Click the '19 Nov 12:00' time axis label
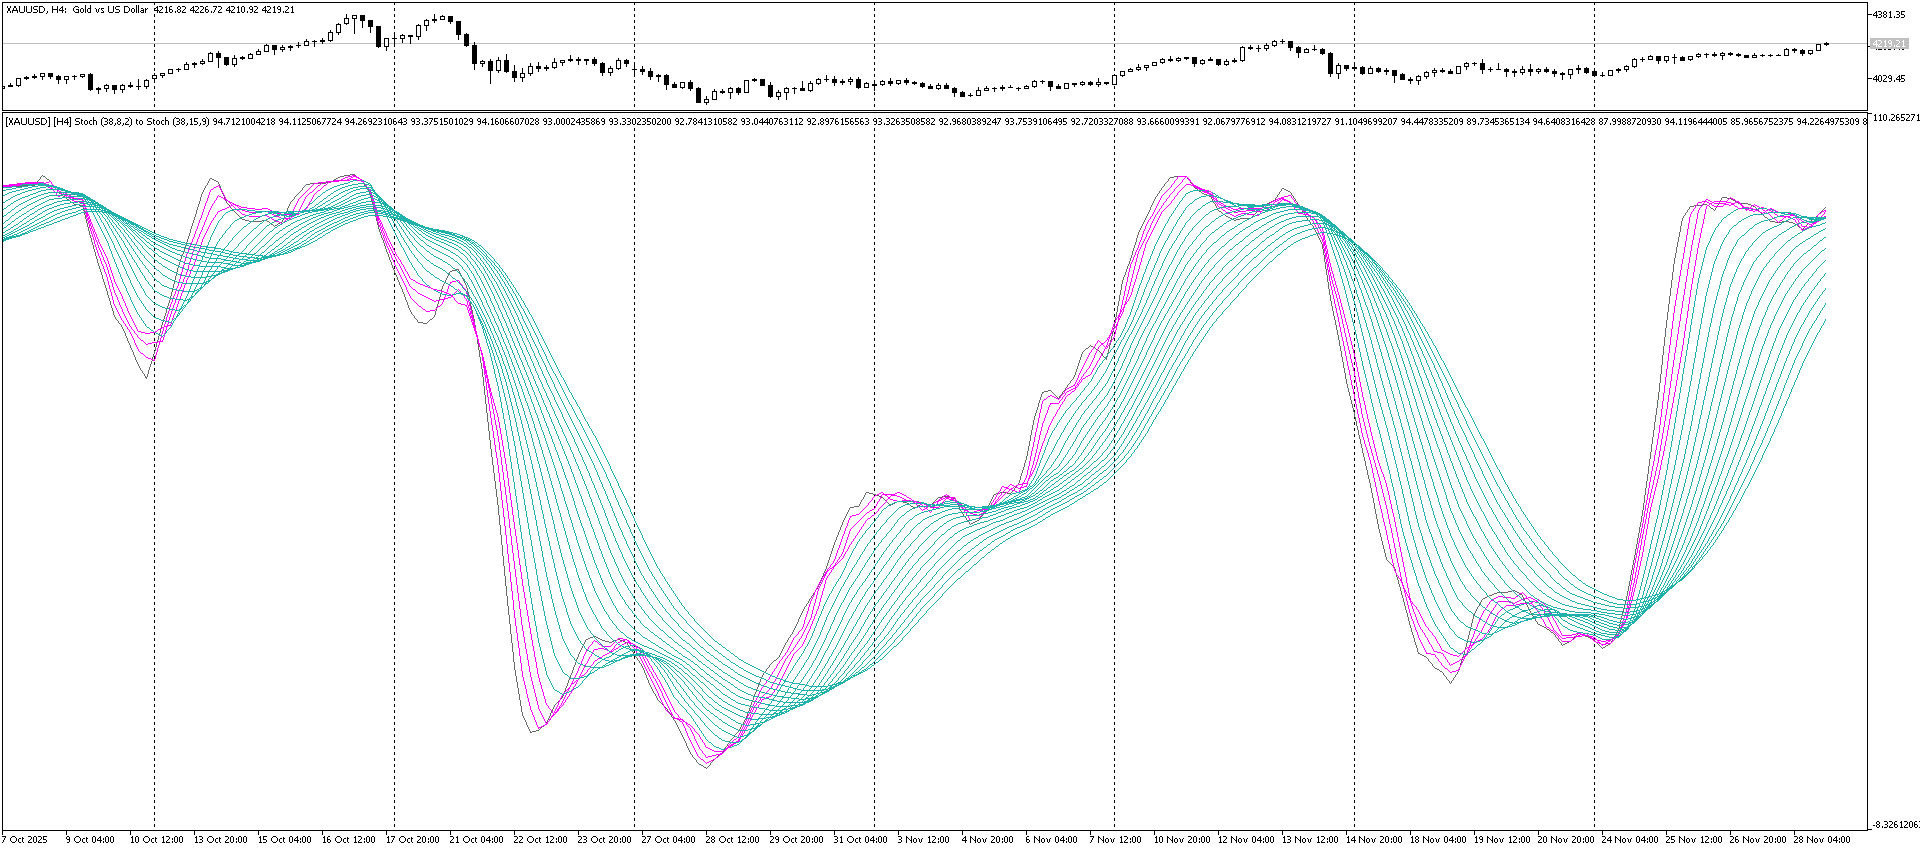The image size is (1920, 851). [x=1501, y=840]
